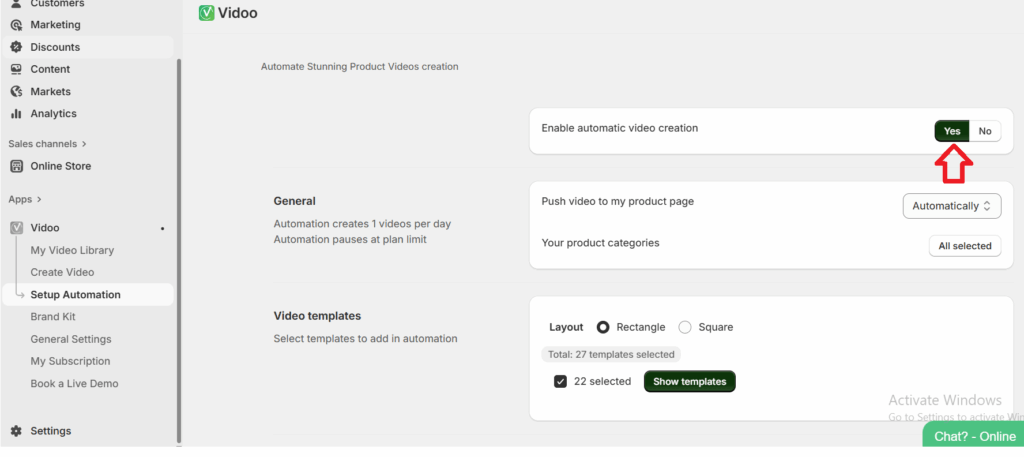1024x457 pixels.
Task: Expand the Apps section chevron
Action: [38, 199]
